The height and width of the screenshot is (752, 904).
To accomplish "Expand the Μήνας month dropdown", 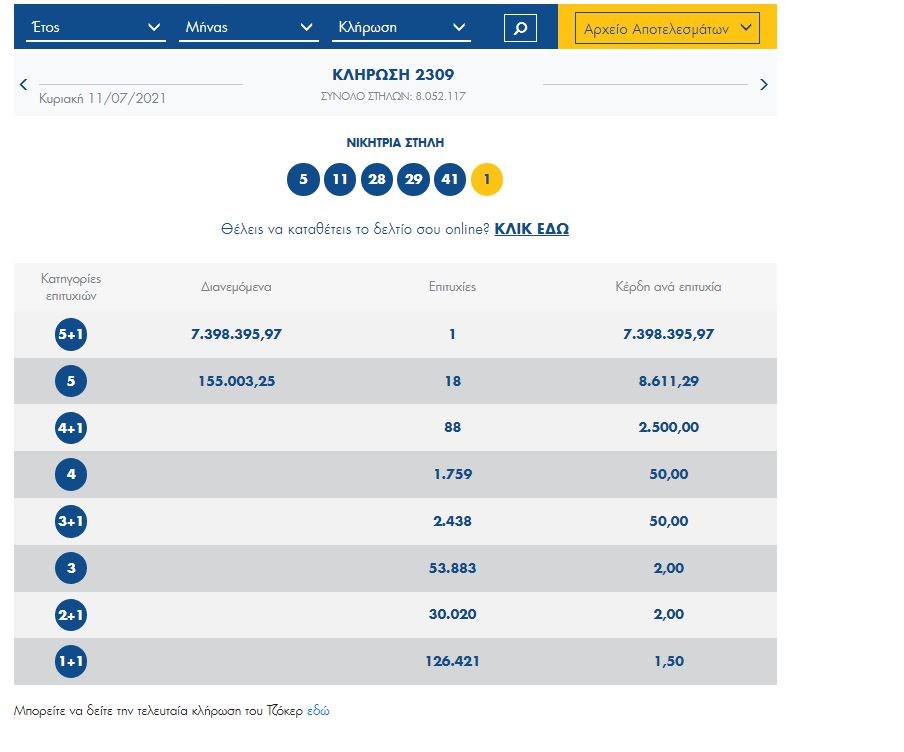I will coord(249,28).
